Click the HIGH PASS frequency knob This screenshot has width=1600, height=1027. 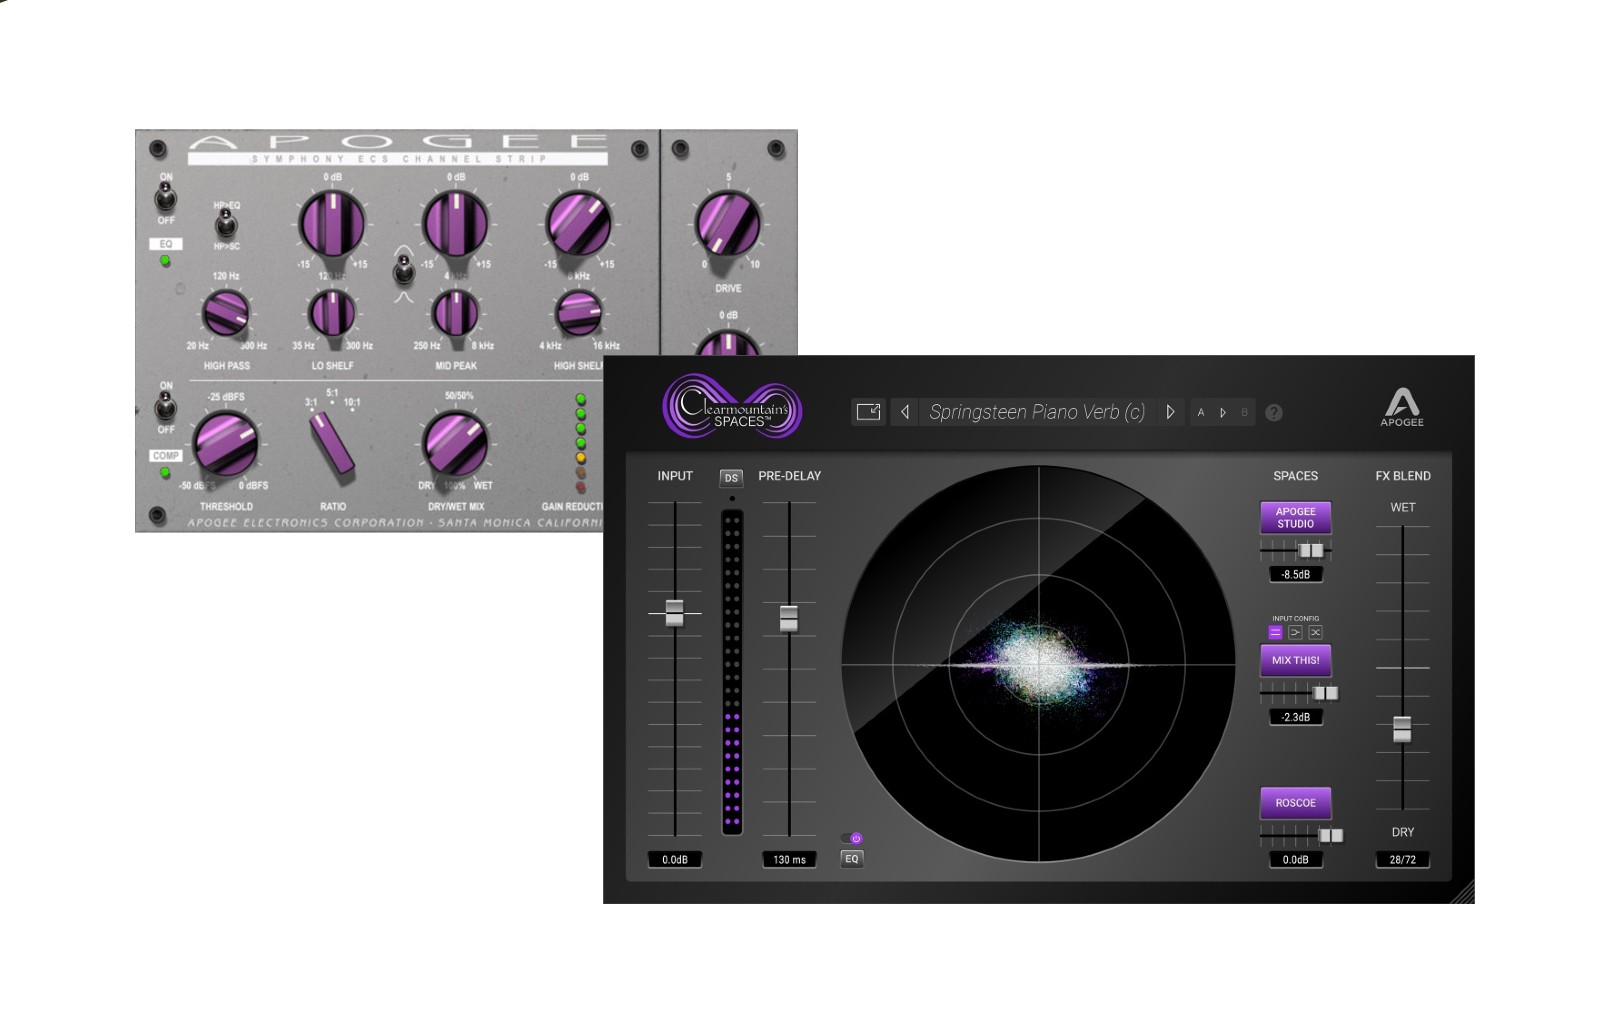click(x=226, y=313)
